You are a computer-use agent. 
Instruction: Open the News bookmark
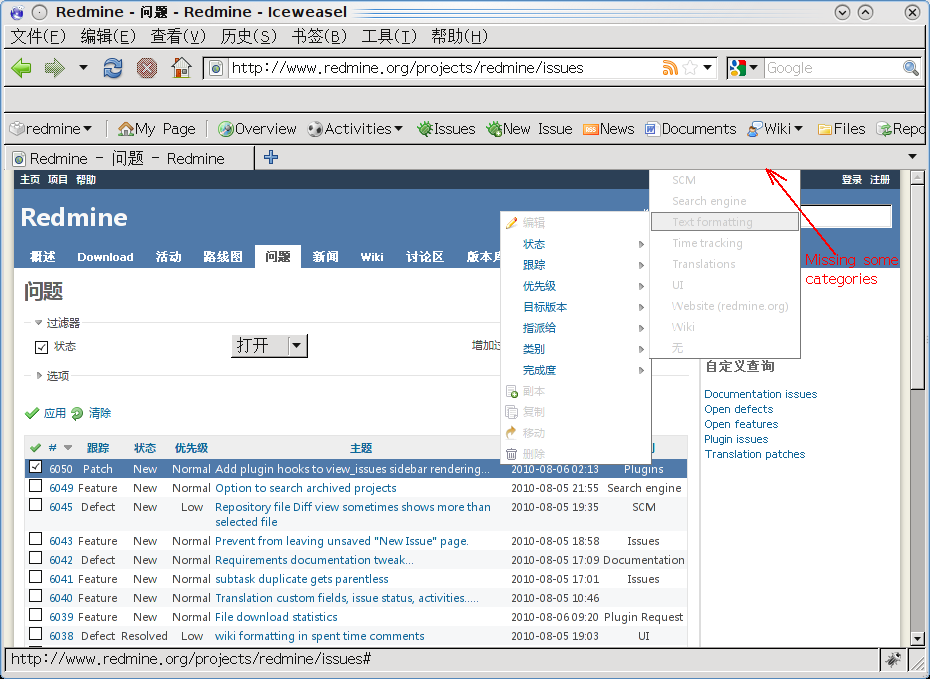[609, 129]
